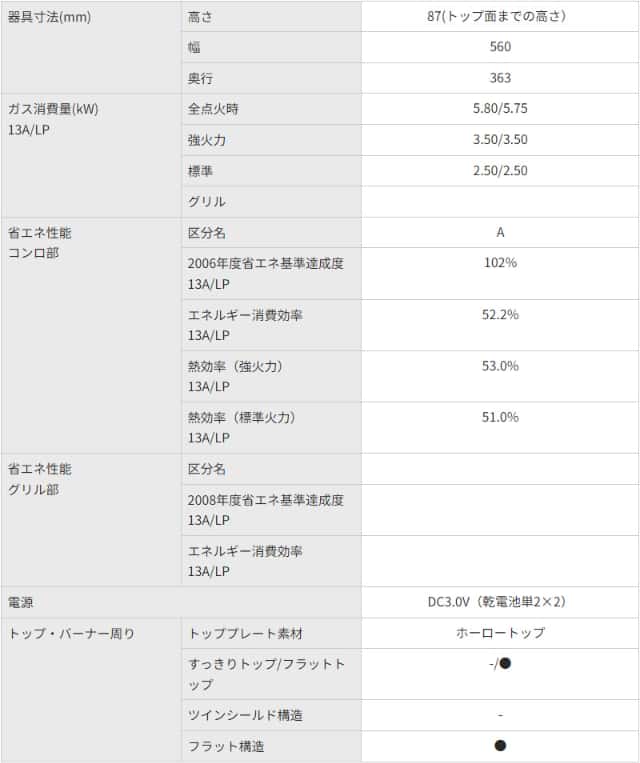Select the 標準 value 2.50/2.50
Screen dimensions: 640x763
[500, 170]
